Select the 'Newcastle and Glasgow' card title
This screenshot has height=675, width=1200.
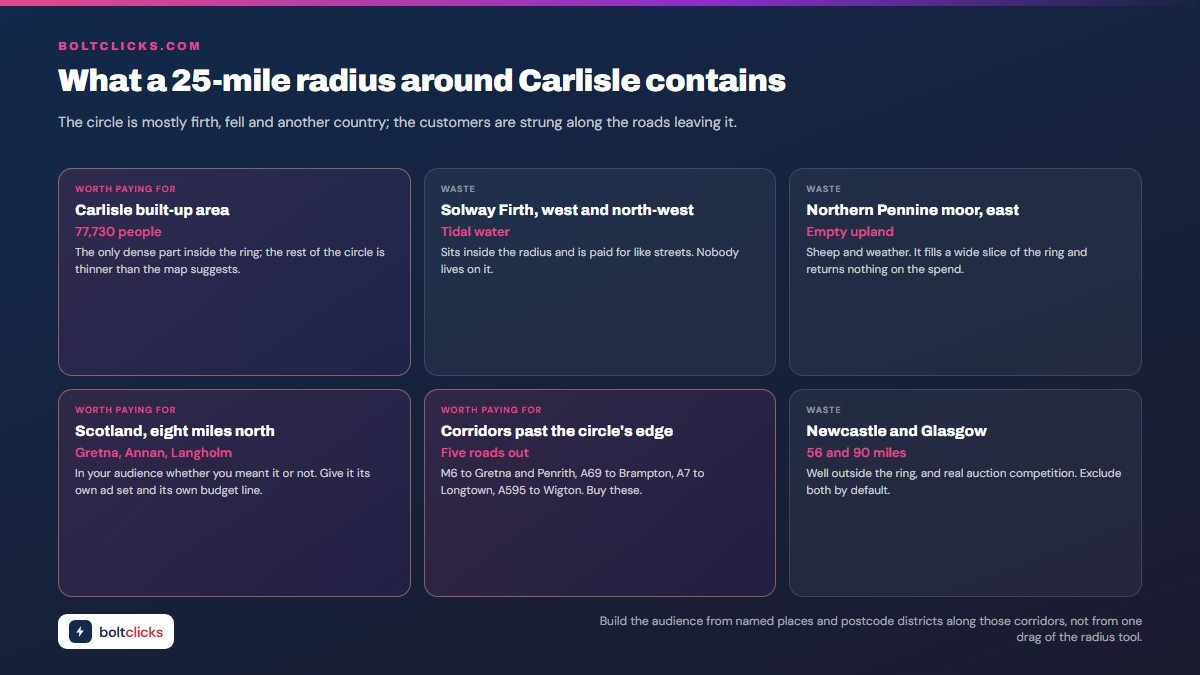point(897,431)
